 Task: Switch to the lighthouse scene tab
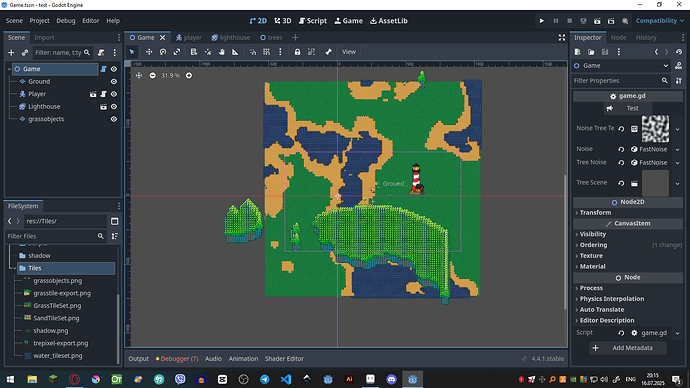tap(231, 38)
